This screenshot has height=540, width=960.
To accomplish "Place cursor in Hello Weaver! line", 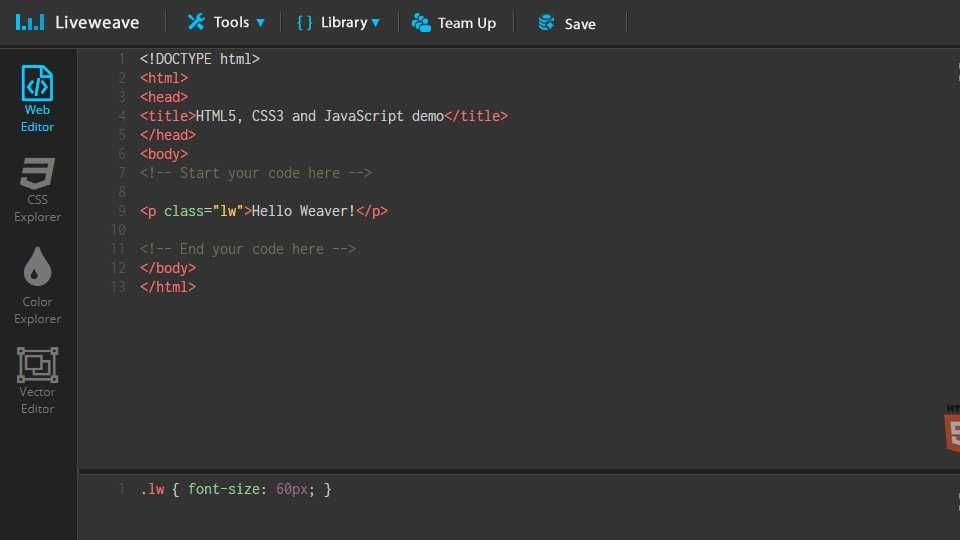I will point(303,211).
